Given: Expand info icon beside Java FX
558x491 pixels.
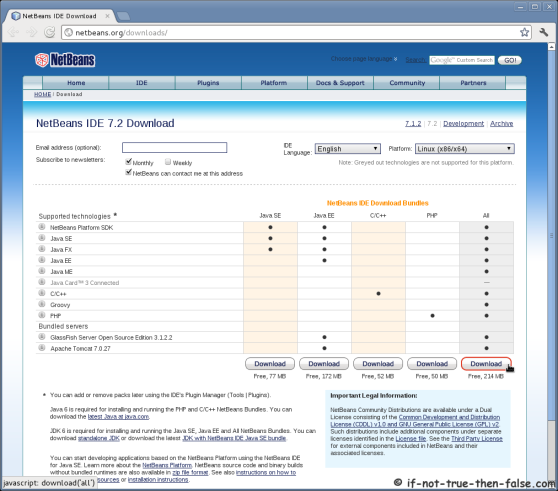Looking at the screenshot, I should (x=42, y=249).
